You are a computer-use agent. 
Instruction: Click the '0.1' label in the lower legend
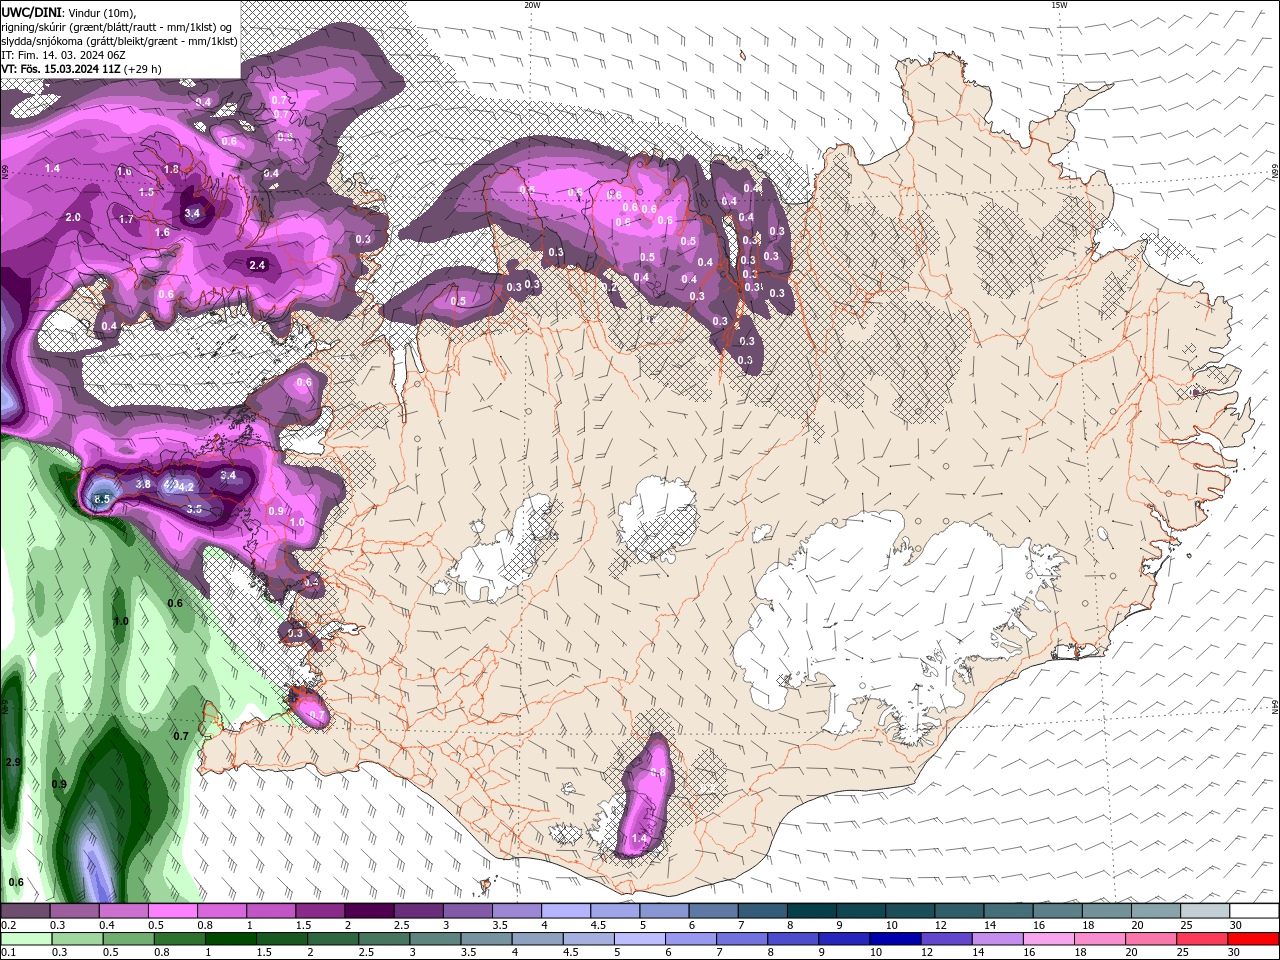coord(7,952)
